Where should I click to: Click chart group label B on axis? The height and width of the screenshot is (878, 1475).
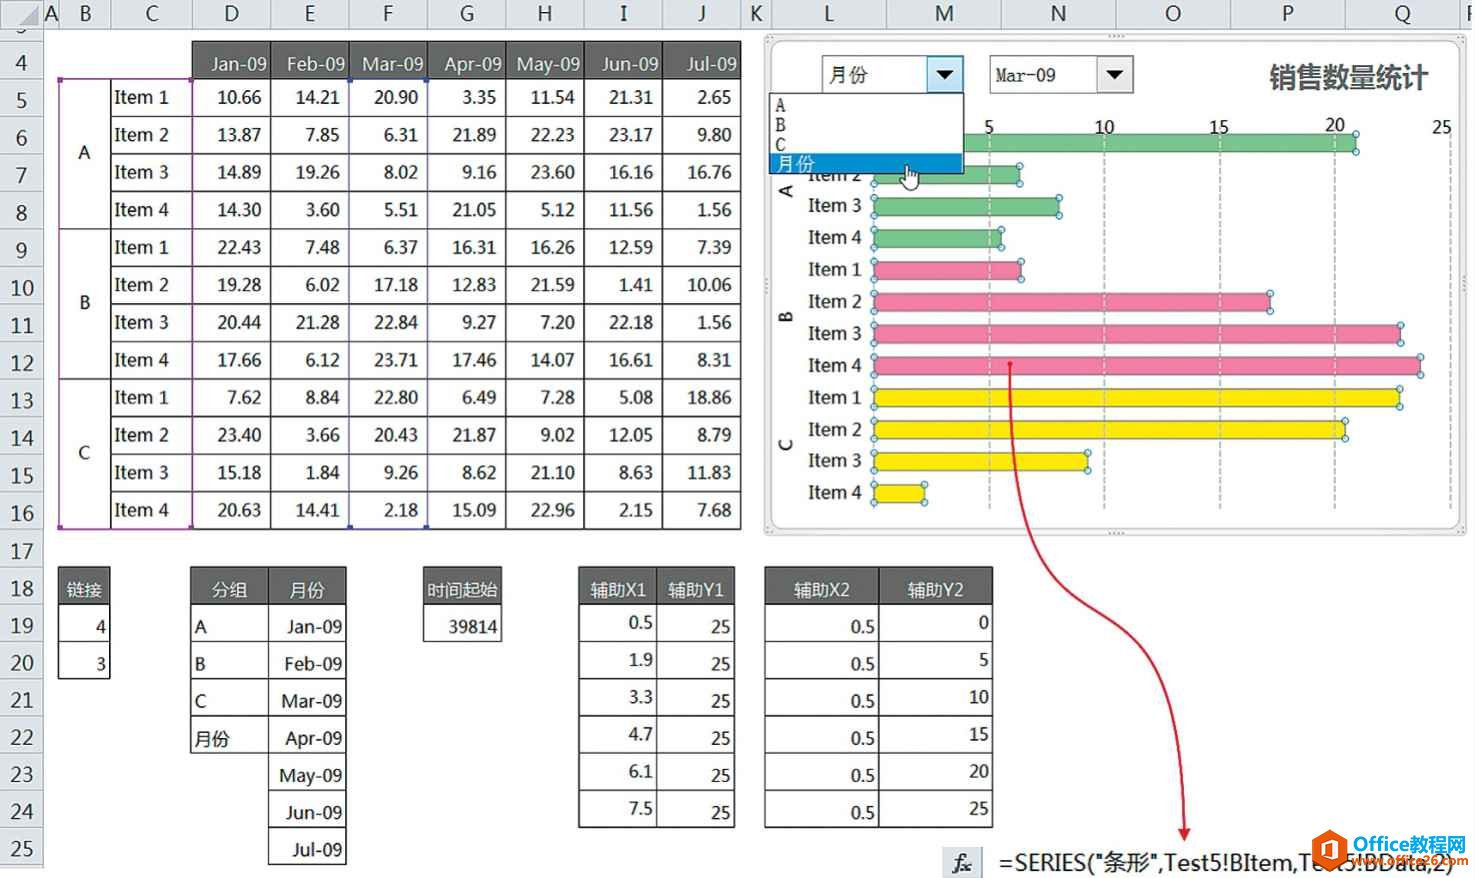click(x=786, y=317)
